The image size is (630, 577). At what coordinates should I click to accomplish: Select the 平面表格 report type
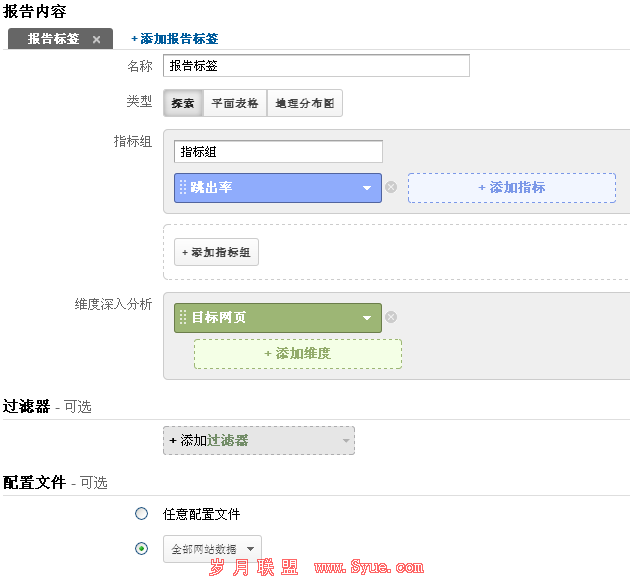coord(235,103)
